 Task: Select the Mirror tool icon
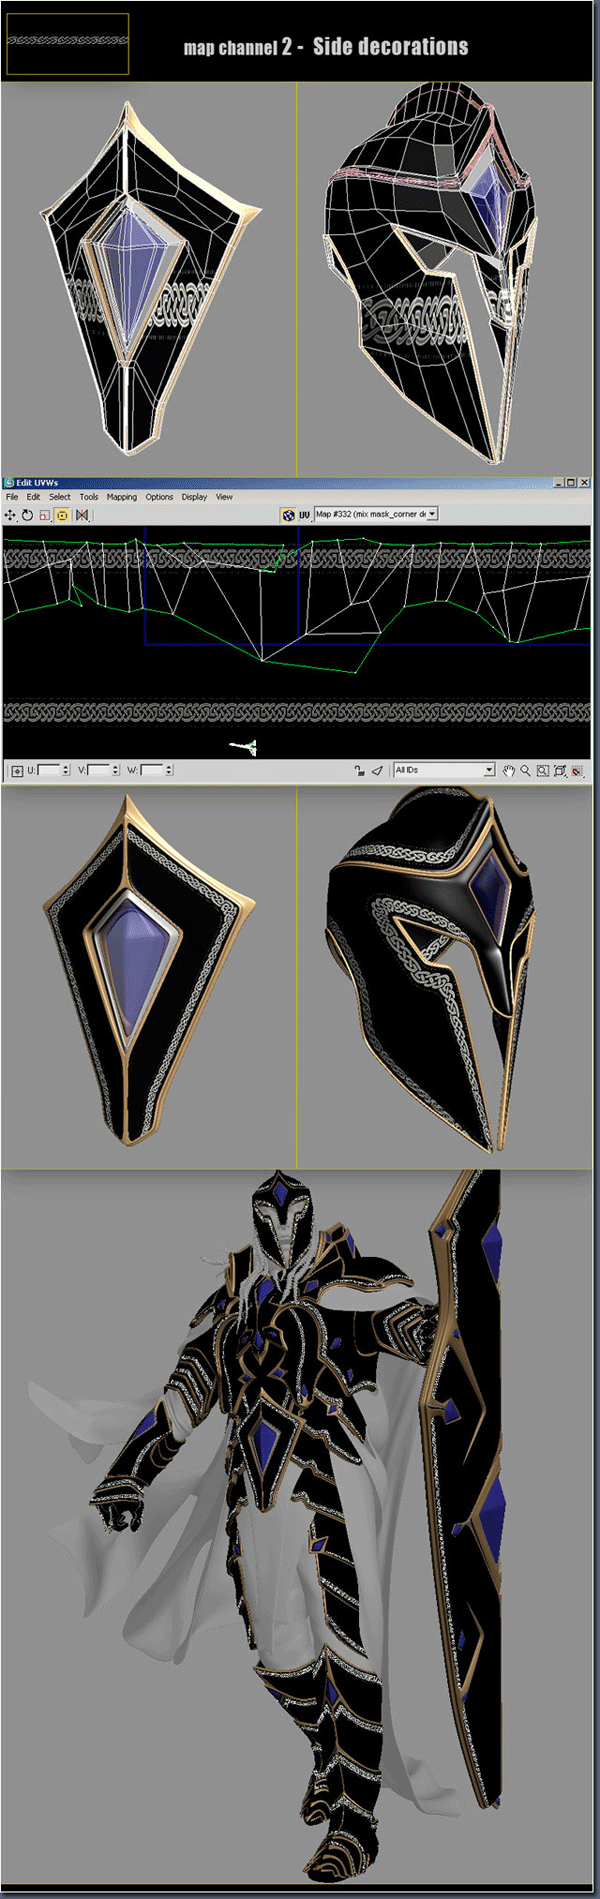[x=82, y=515]
